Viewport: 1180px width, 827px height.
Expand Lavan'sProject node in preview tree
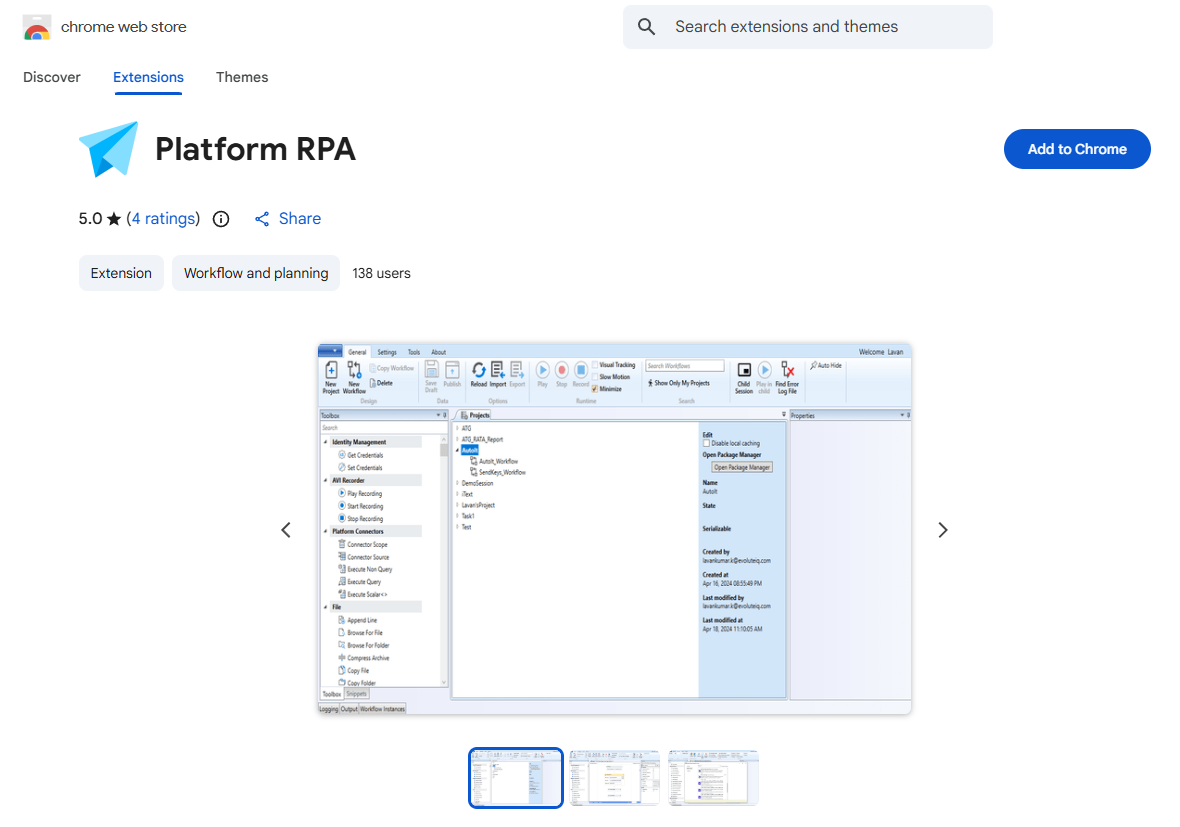click(458, 505)
